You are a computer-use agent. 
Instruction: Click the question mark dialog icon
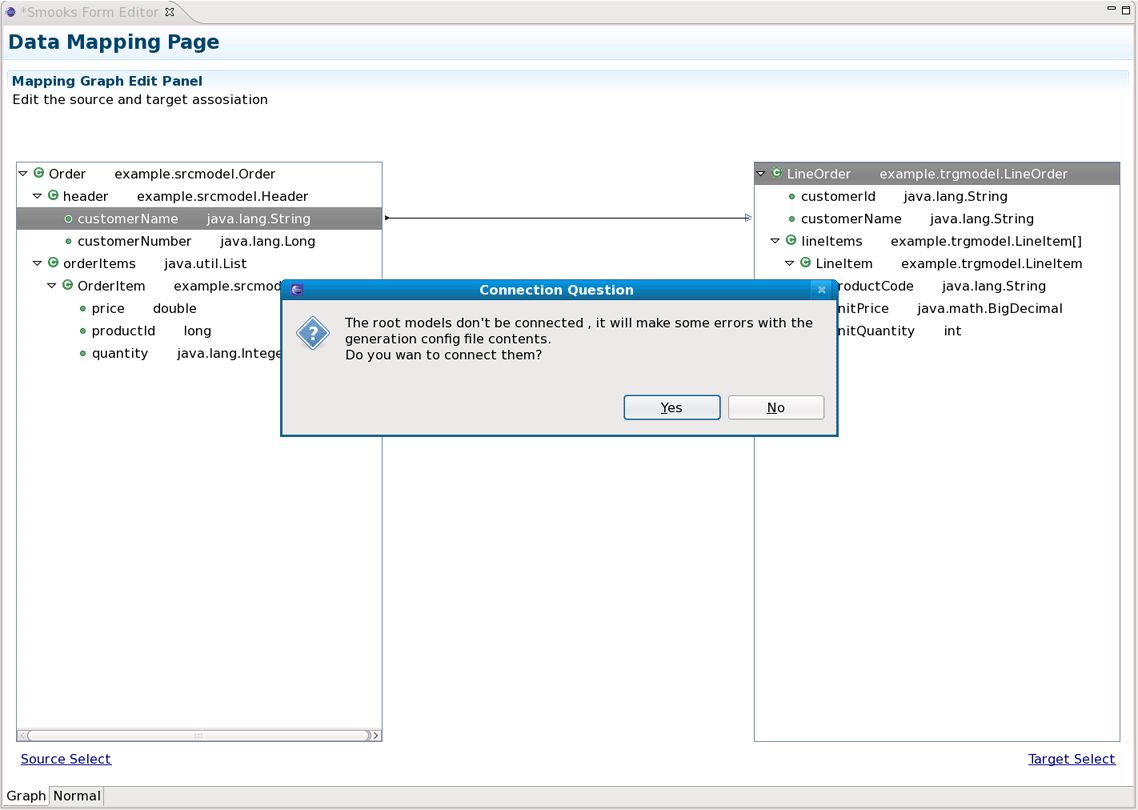[313, 333]
